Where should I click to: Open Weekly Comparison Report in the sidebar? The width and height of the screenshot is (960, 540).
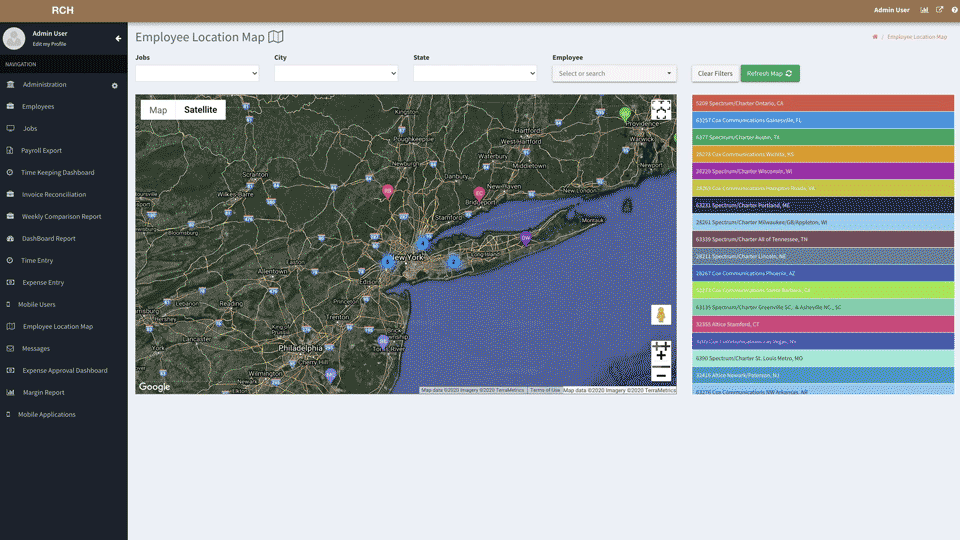61,217
